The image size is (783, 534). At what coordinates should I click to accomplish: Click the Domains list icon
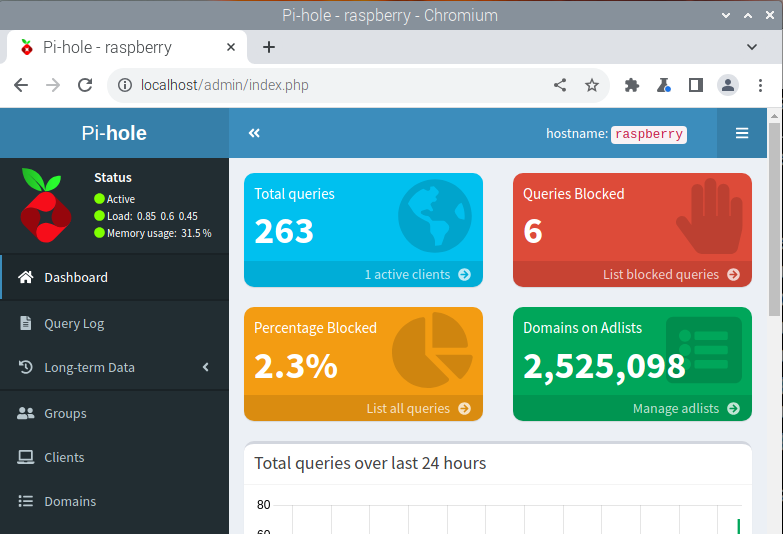[x=25, y=501]
